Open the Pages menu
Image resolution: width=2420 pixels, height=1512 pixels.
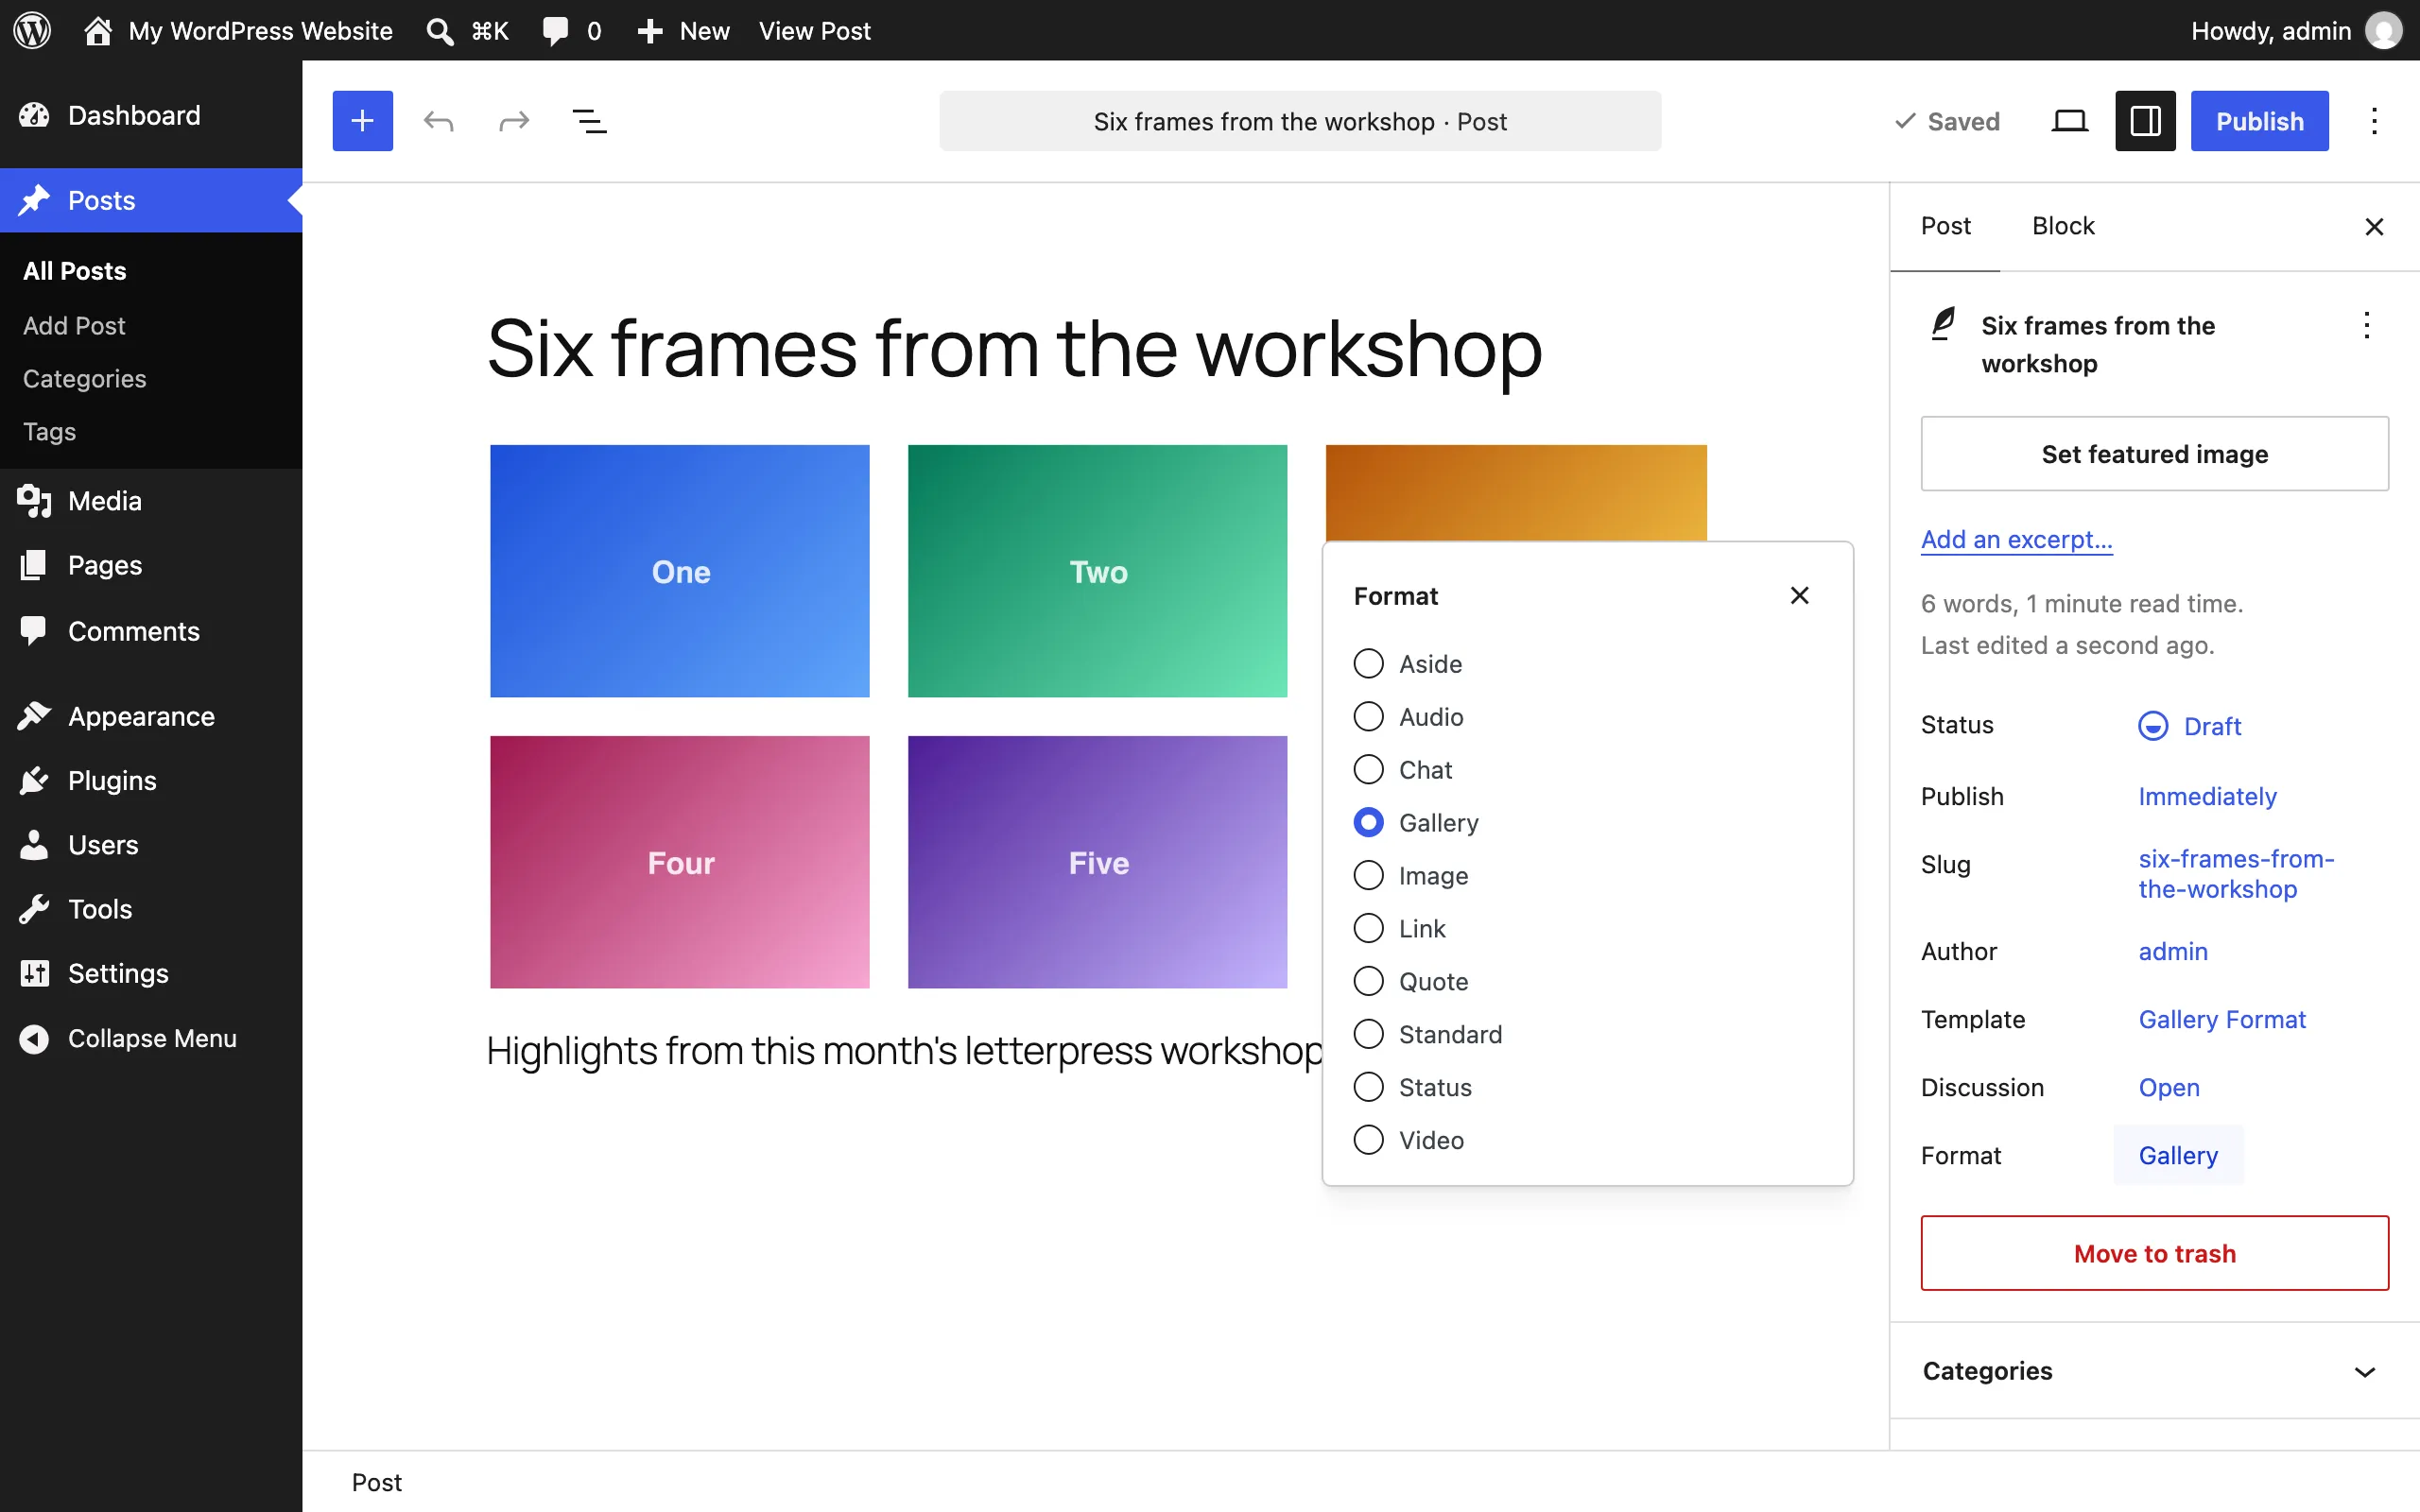pos(151,565)
